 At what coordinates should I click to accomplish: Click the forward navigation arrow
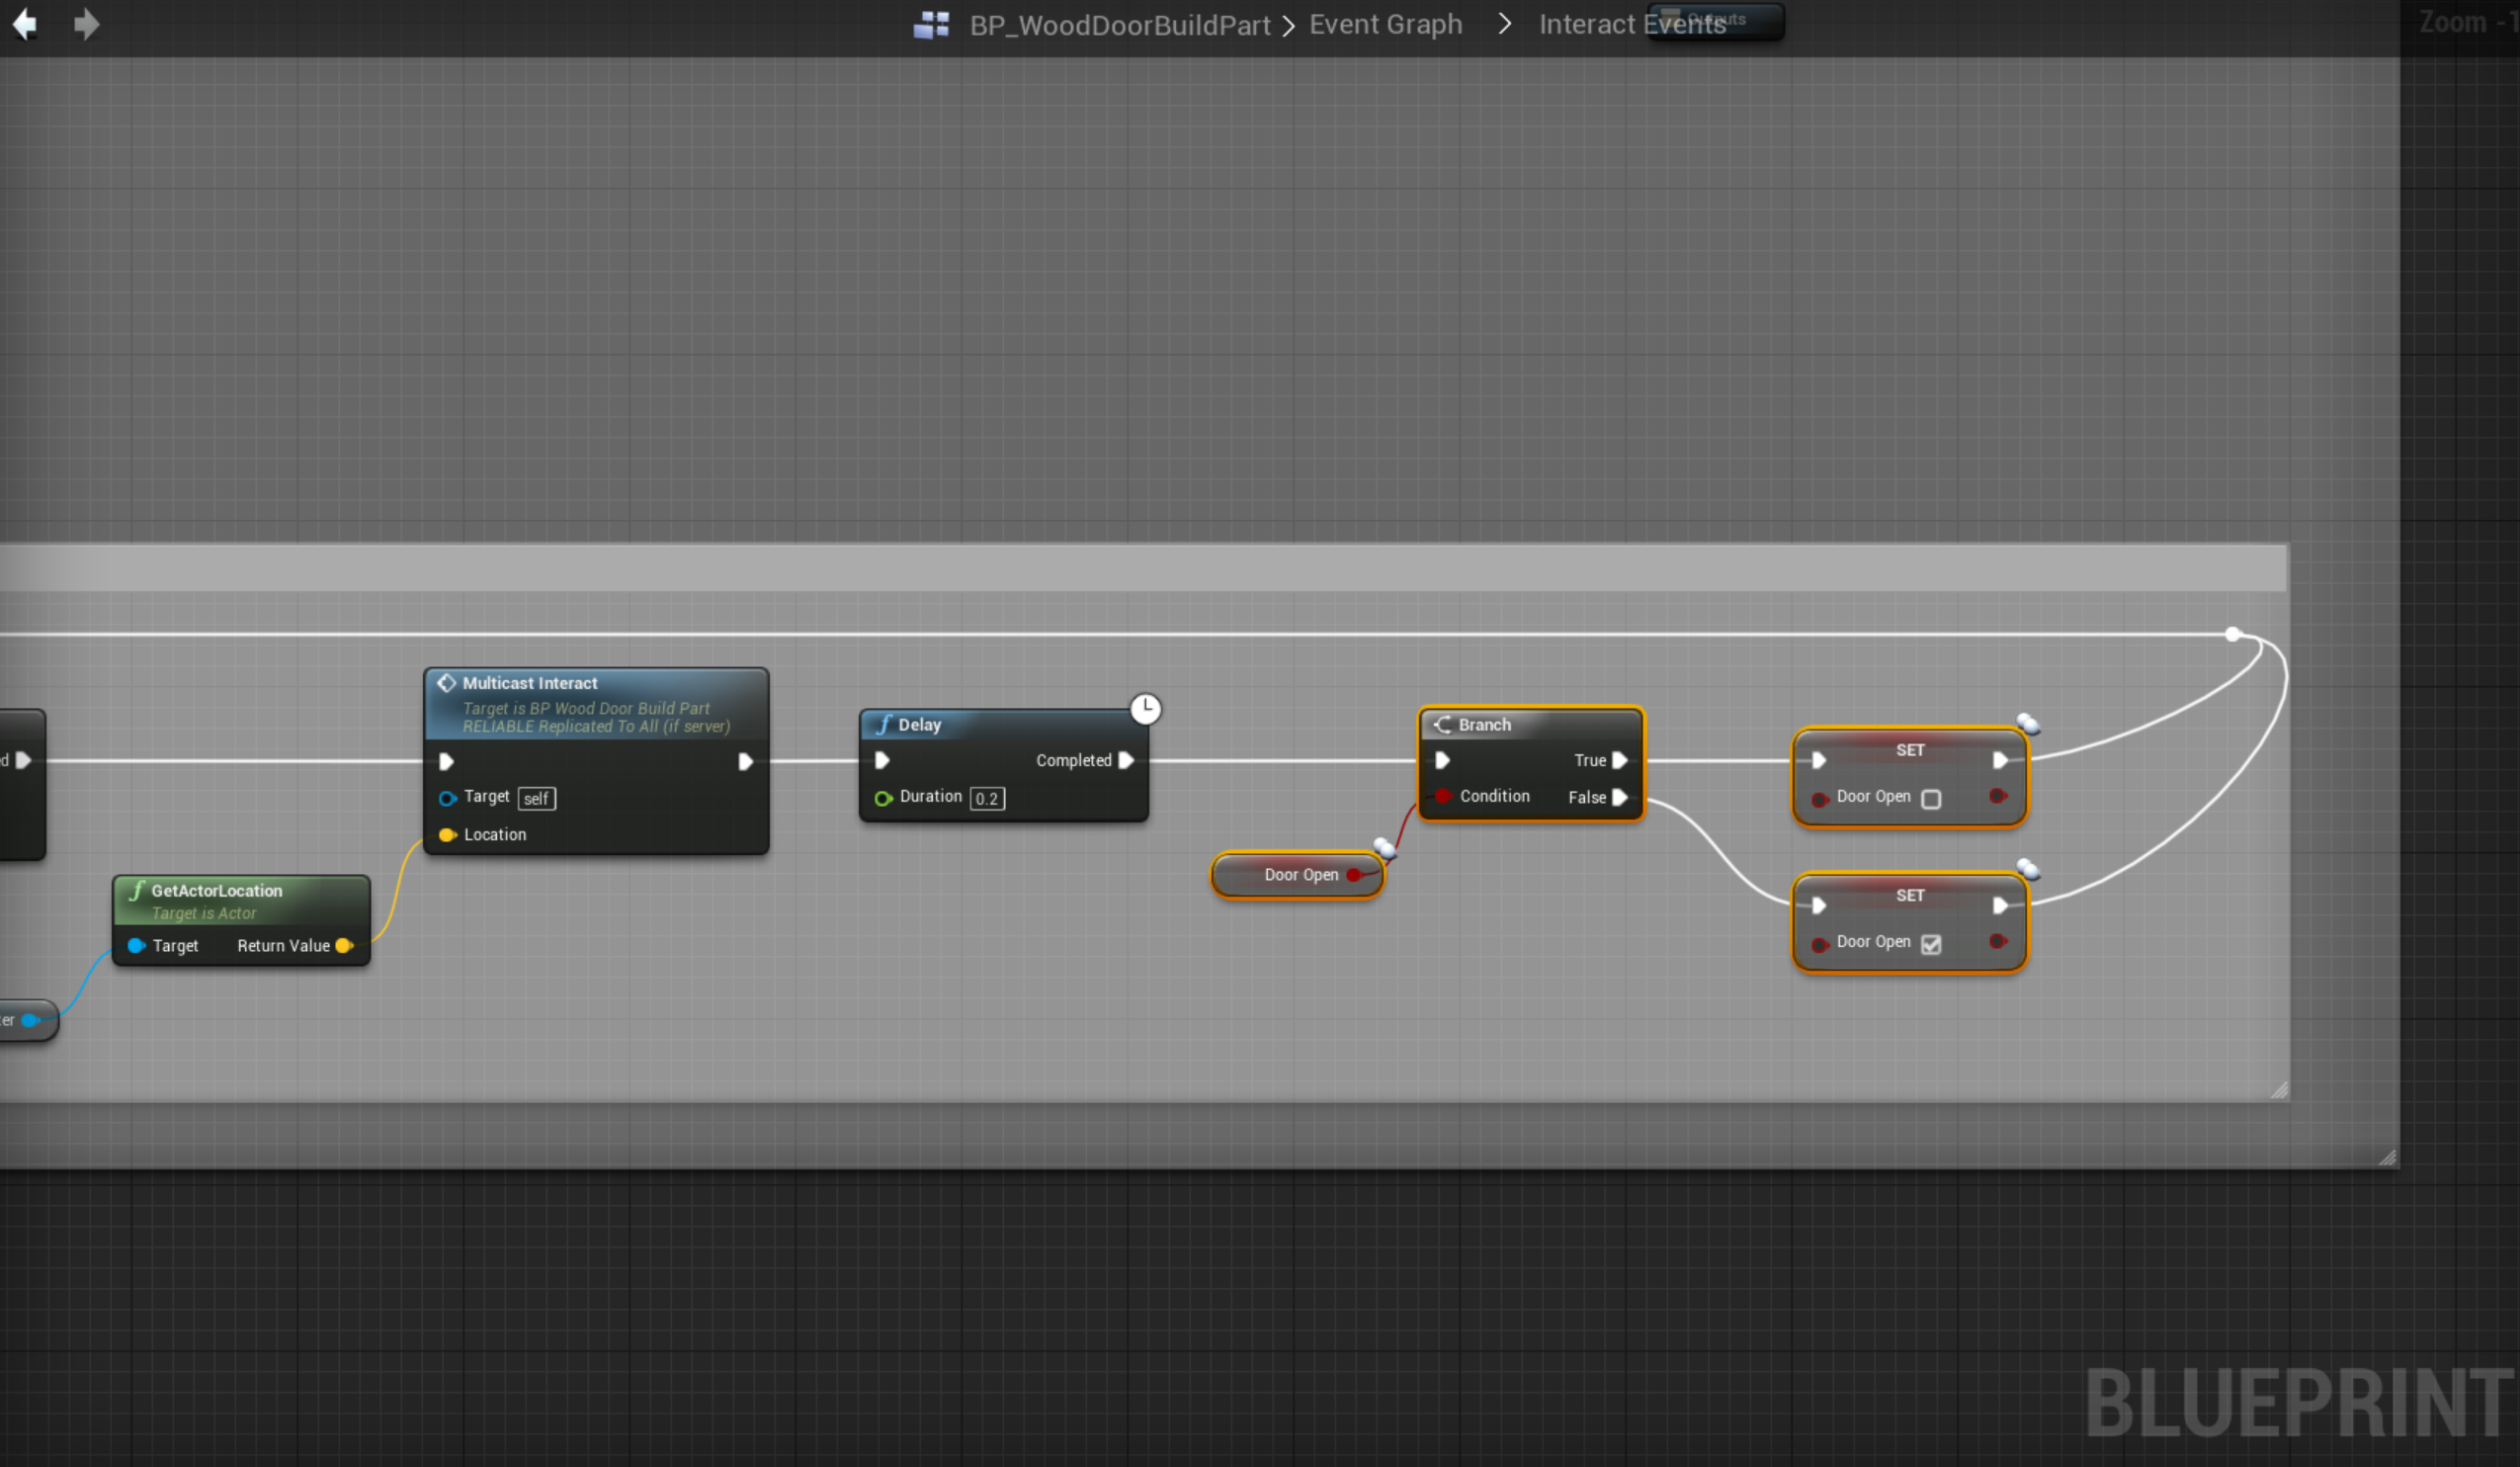coord(87,24)
